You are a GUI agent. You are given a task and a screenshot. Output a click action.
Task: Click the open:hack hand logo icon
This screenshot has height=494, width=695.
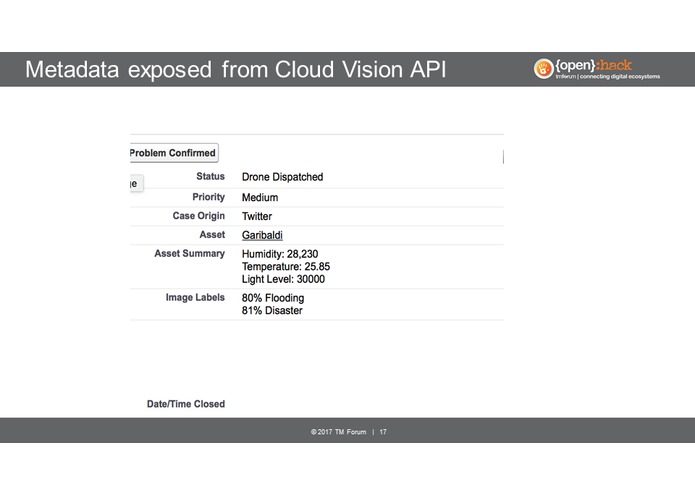(x=543, y=69)
